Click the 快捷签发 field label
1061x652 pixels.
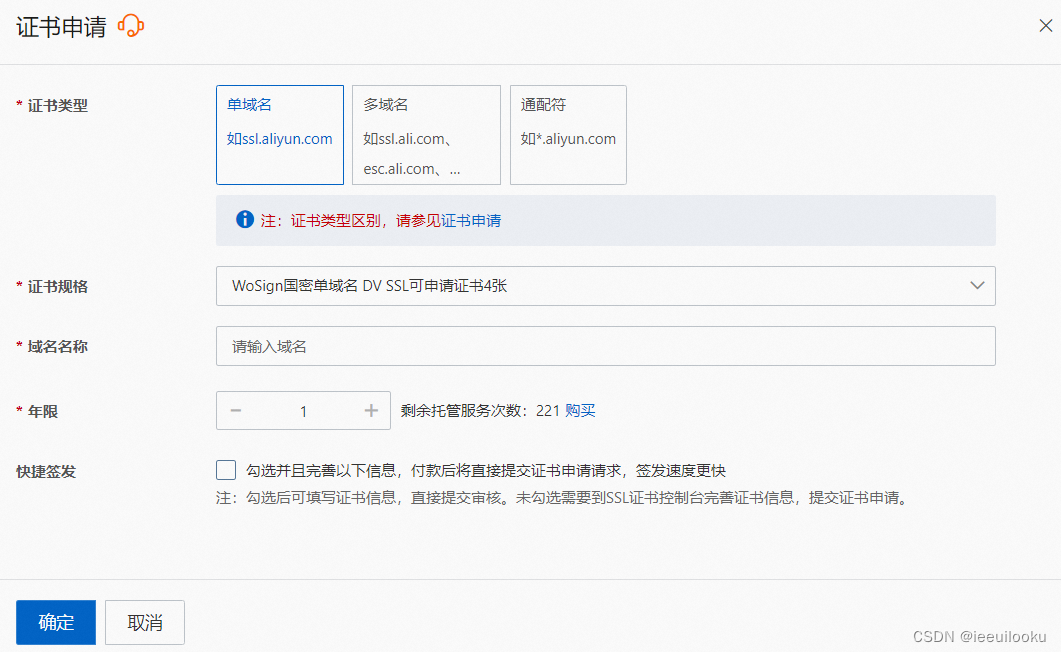[x=46, y=471]
